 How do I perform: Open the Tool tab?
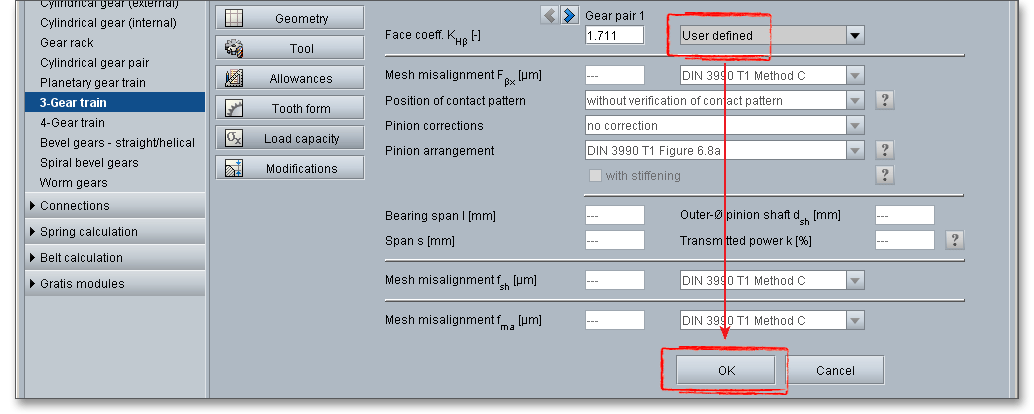[289, 48]
